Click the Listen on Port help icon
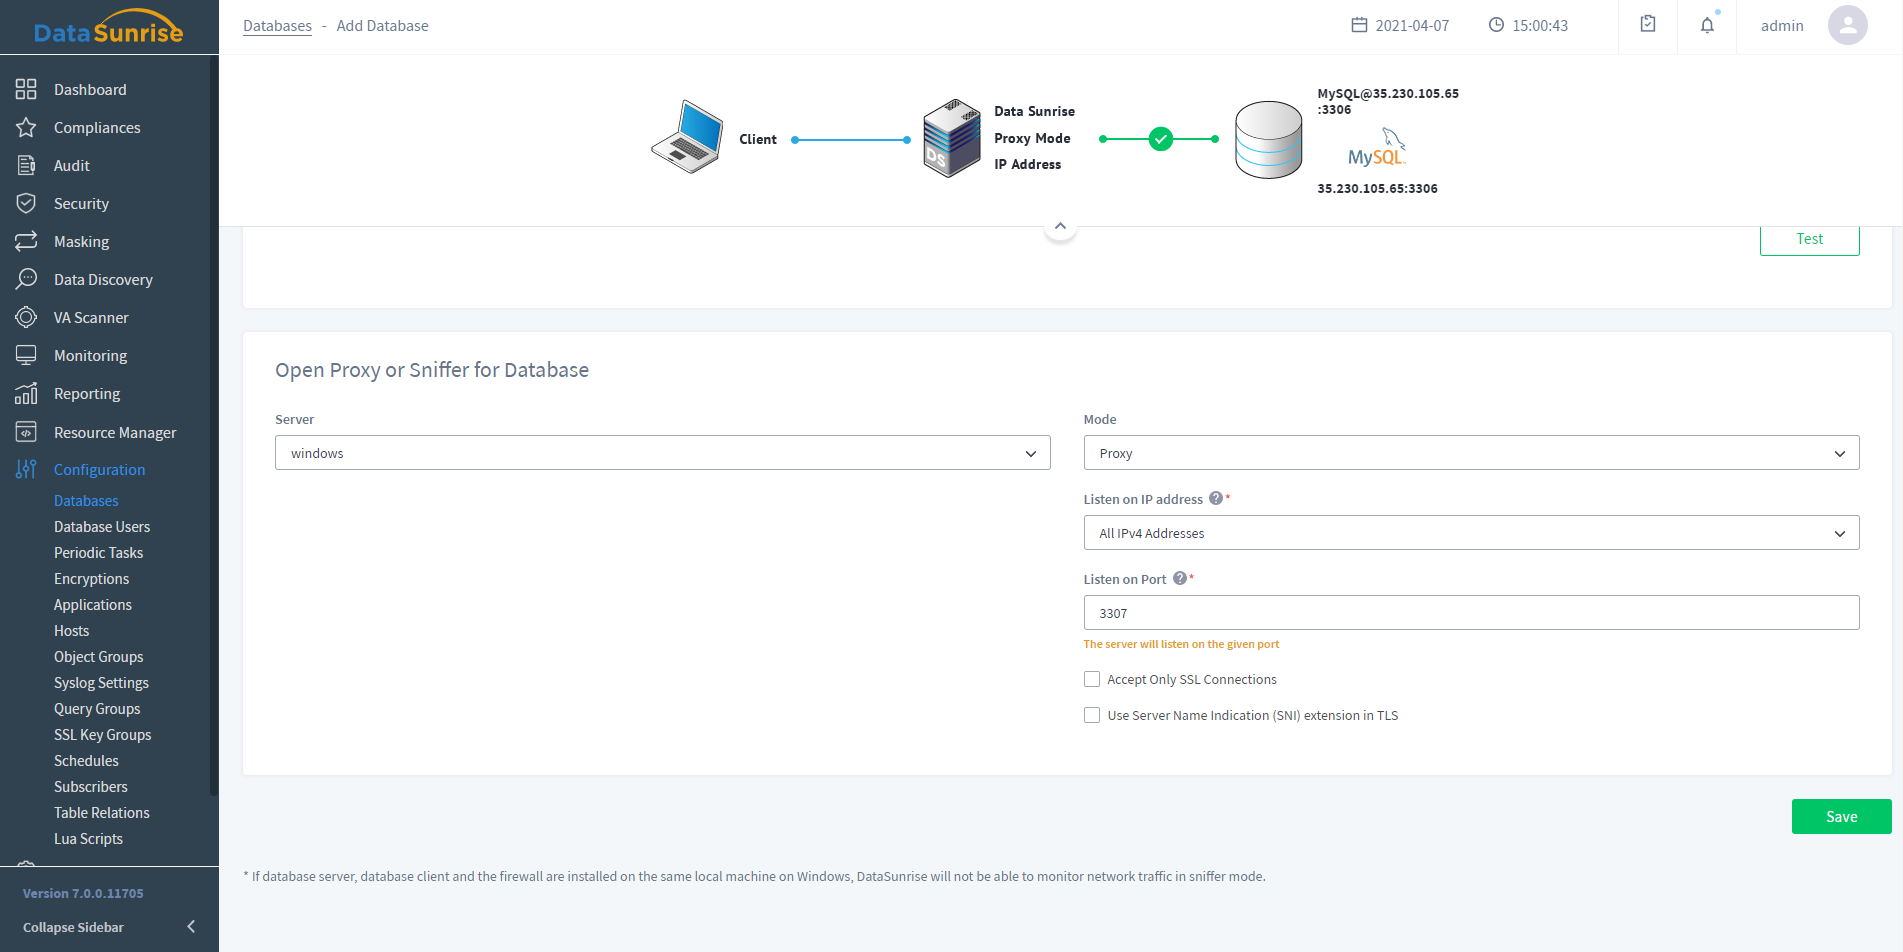 (1180, 578)
